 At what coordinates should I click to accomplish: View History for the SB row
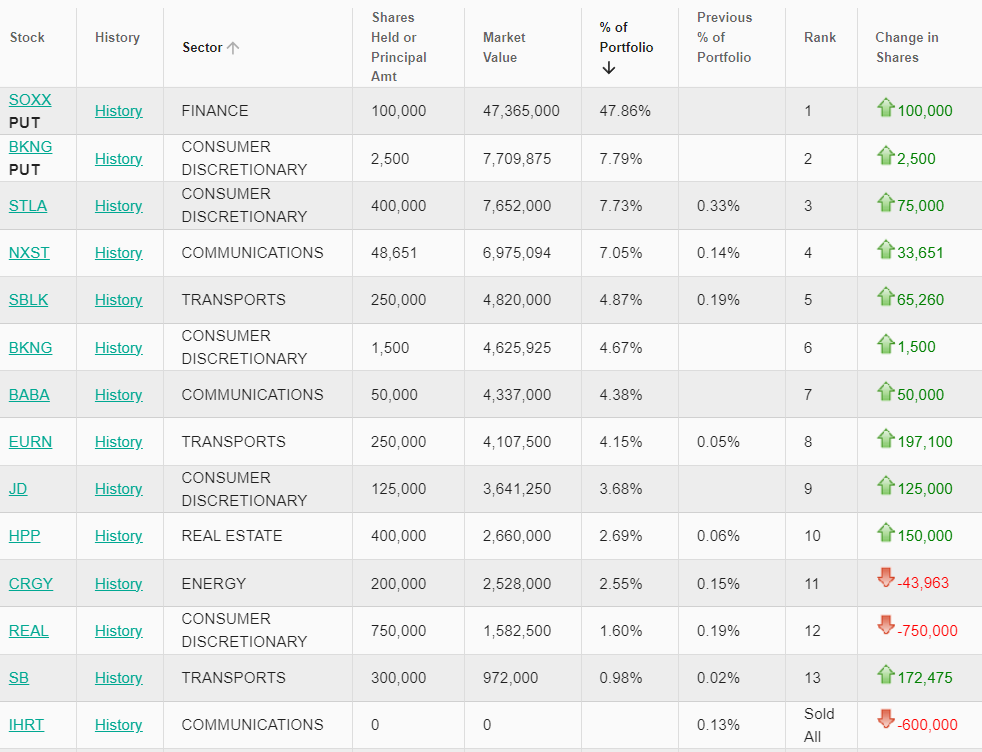(x=118, y=678)
